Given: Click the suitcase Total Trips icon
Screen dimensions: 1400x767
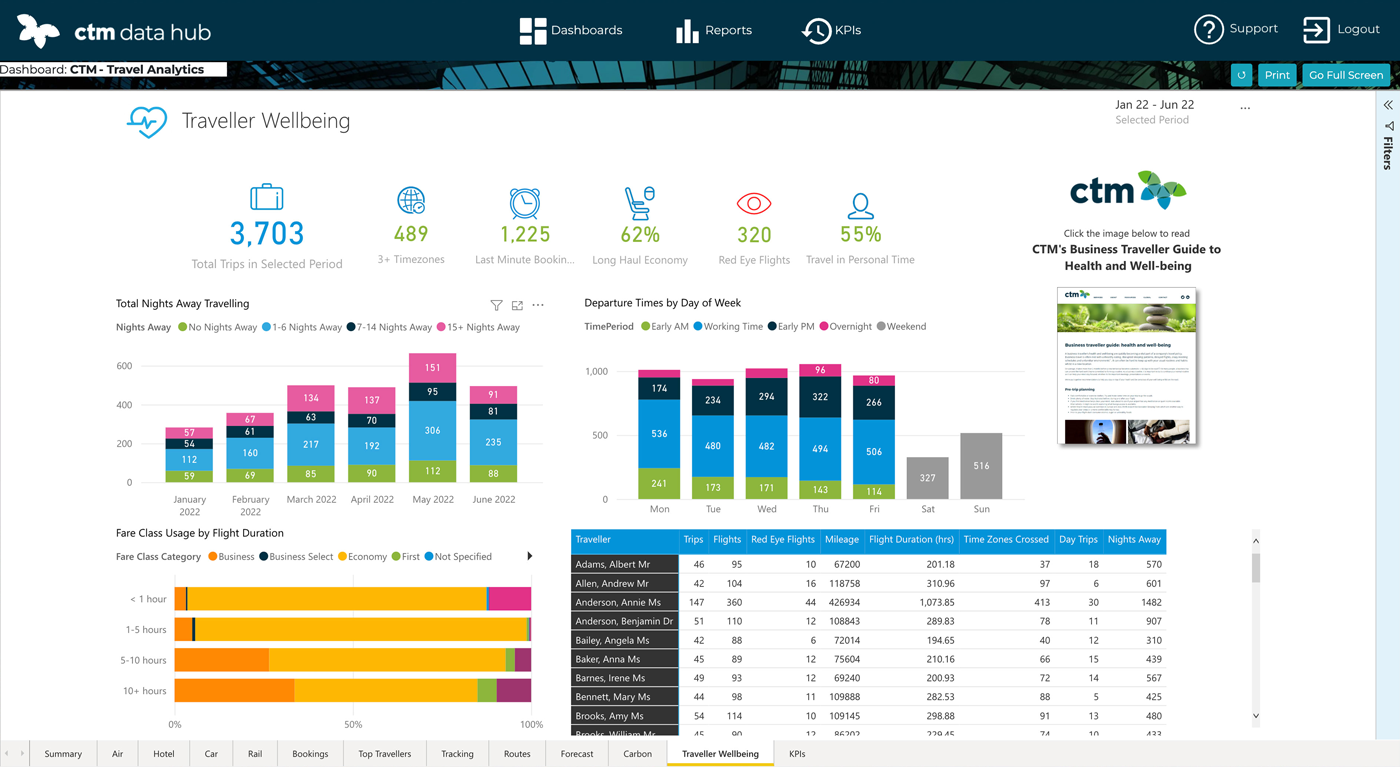Looking at the screenshot, I should tap(267, 197).
